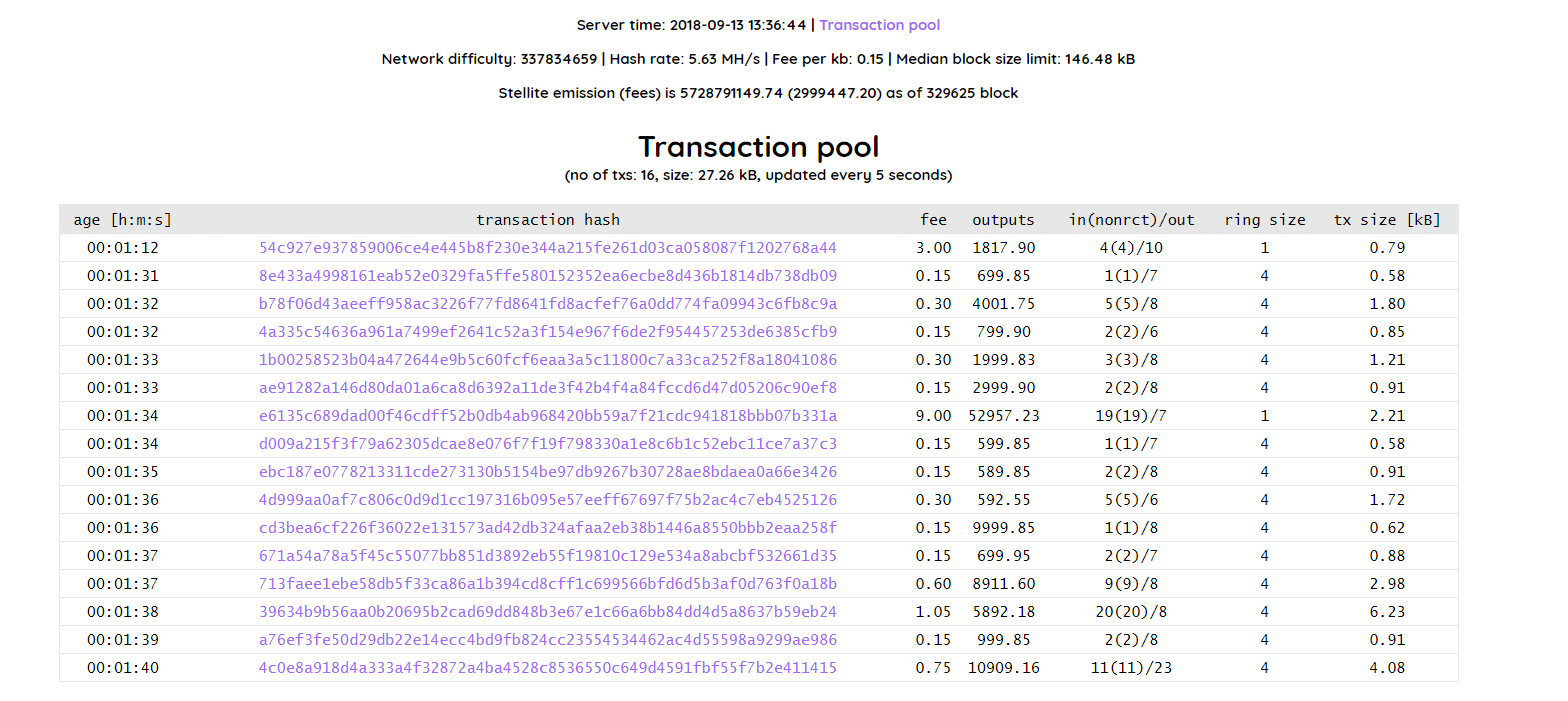The image size is (1568, 701).
Task: Open transaction hash starting with 39634b9b
Action: coord(548,612)
